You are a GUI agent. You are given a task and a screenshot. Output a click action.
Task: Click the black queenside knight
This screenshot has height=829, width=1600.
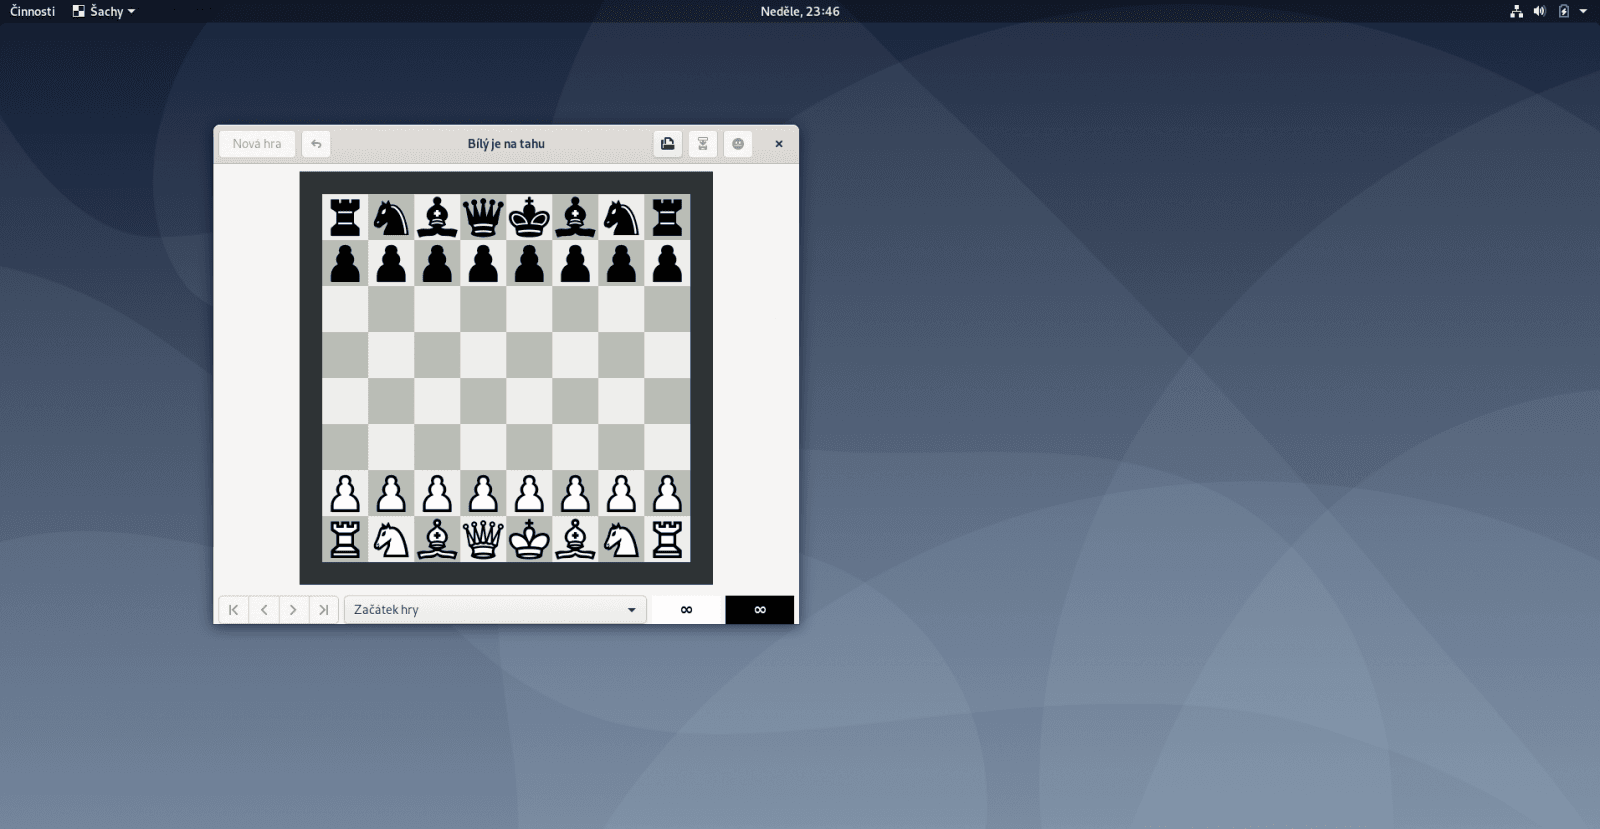(391, 217)
